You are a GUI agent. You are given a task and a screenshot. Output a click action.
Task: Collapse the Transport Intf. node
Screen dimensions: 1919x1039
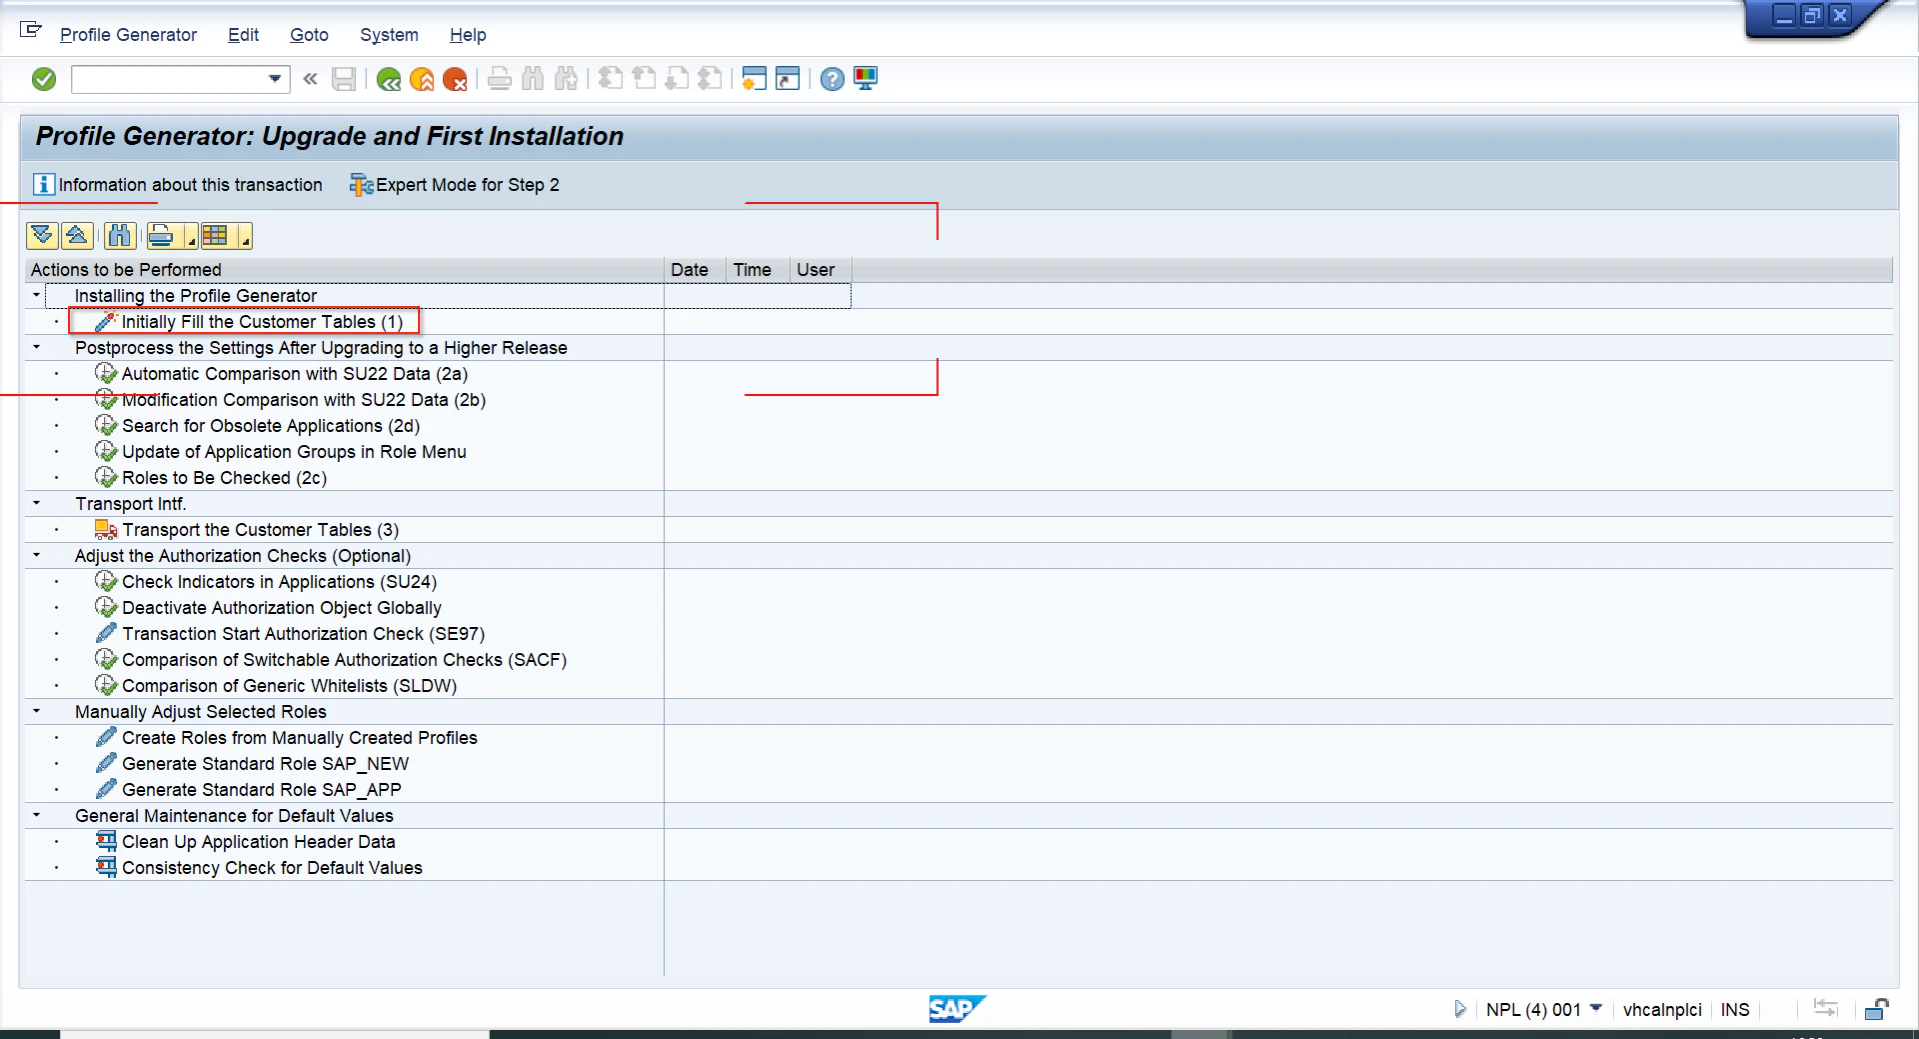pyautogui.click(x=37, y=503)
